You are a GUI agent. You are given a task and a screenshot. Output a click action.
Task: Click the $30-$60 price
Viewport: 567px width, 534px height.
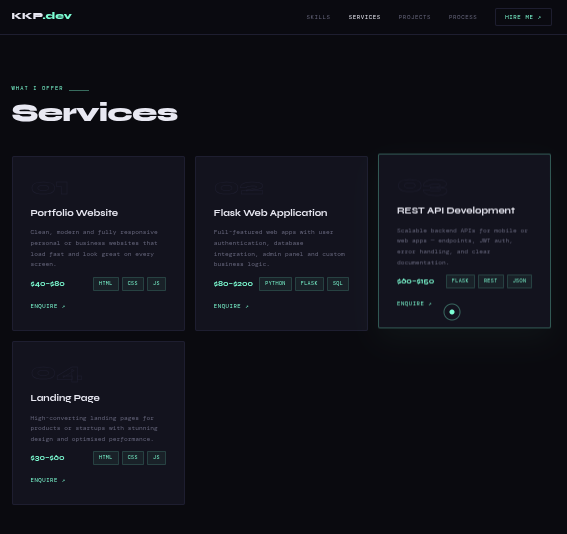[x=47, y=458]
